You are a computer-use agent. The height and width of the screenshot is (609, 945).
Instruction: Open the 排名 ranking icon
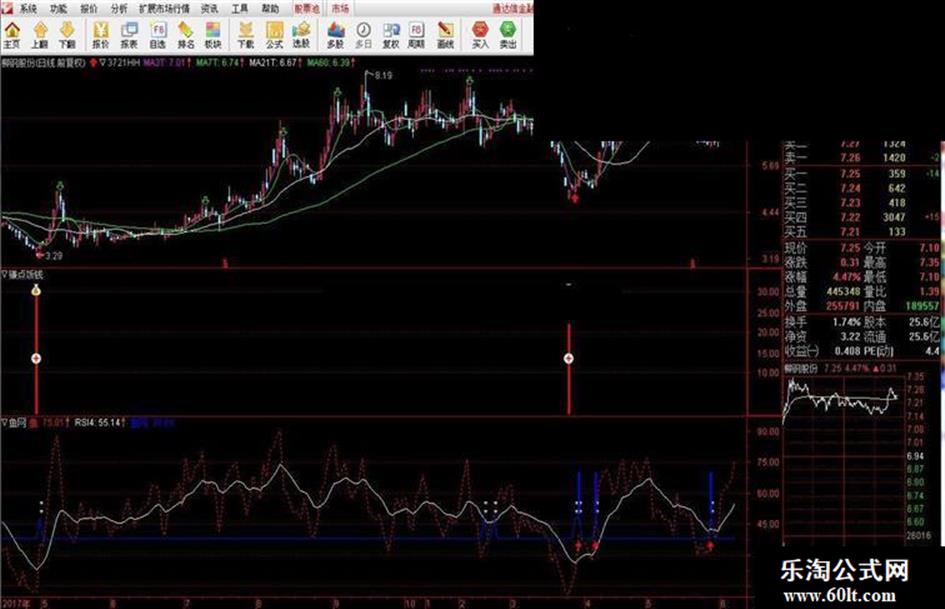[186, 35]
